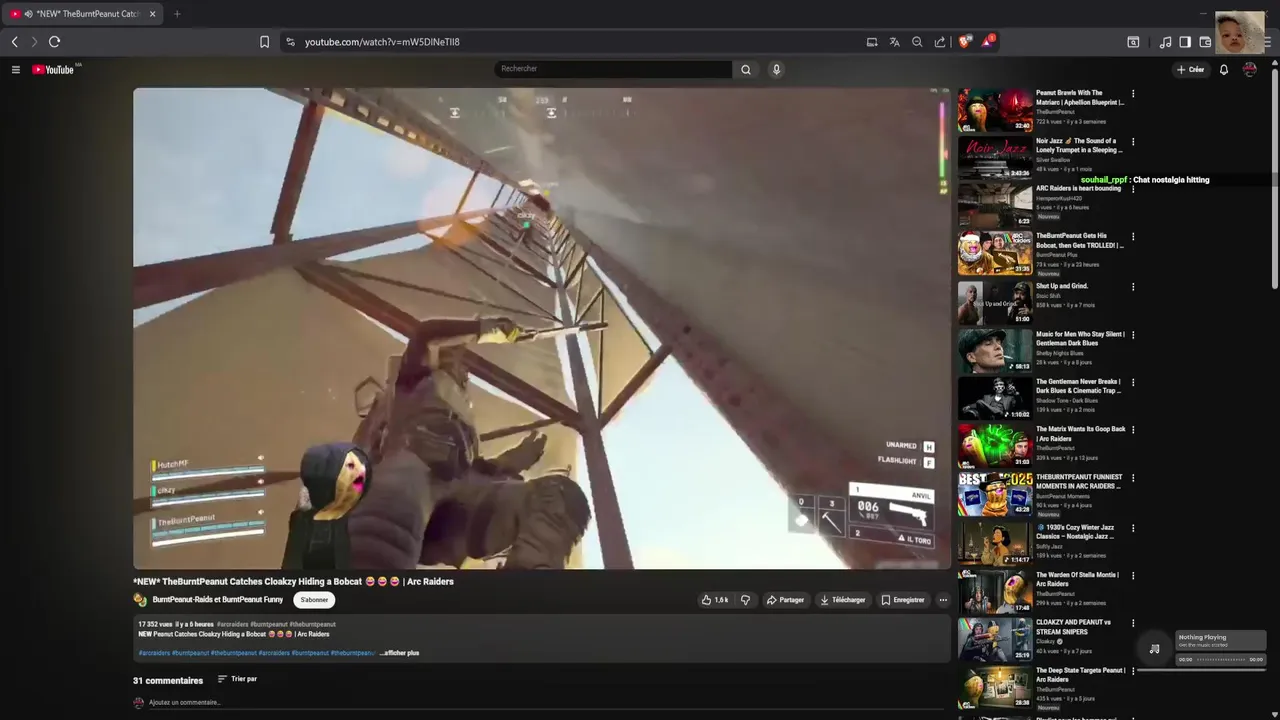Open the Brave Shields lion icon
Screen dimensions: 1280x720
point(965,42)
